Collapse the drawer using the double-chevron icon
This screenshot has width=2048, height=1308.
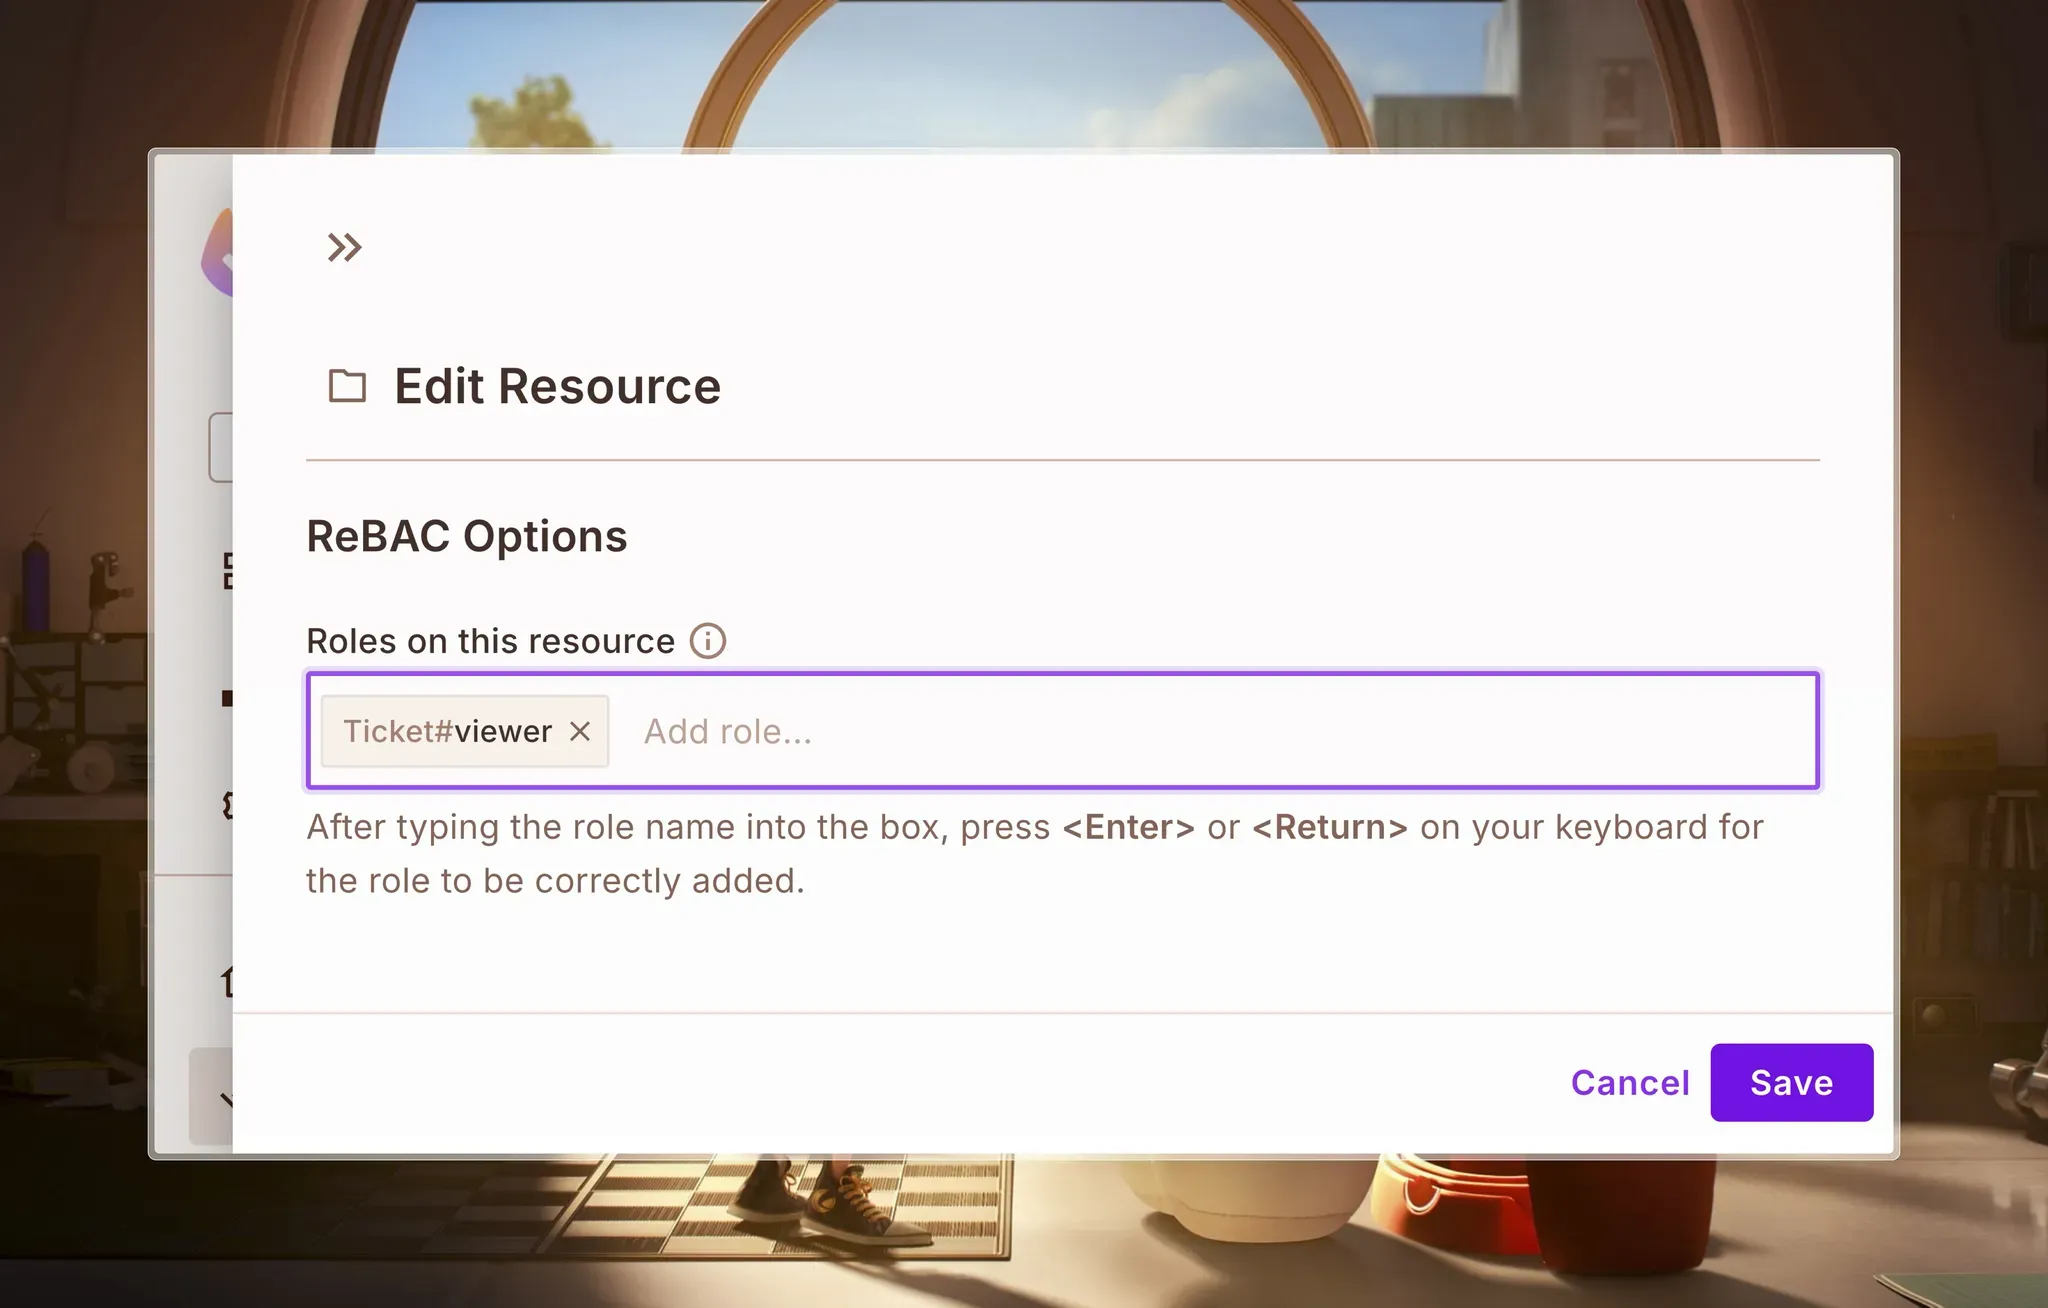[344, 247]
